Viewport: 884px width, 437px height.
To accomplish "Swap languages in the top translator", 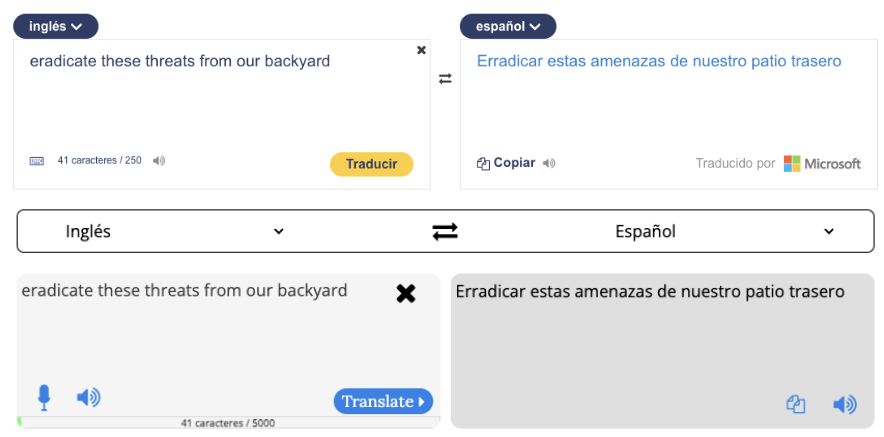I will (445, 79).
